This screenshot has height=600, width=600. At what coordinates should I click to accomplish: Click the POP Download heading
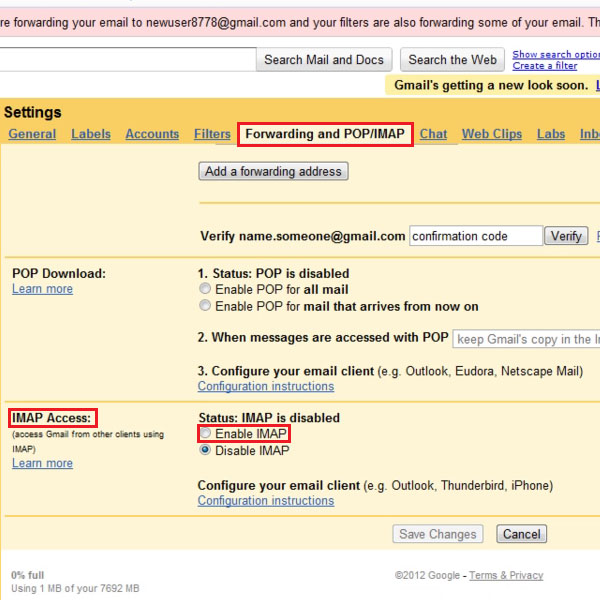click(x=59, y=273)
